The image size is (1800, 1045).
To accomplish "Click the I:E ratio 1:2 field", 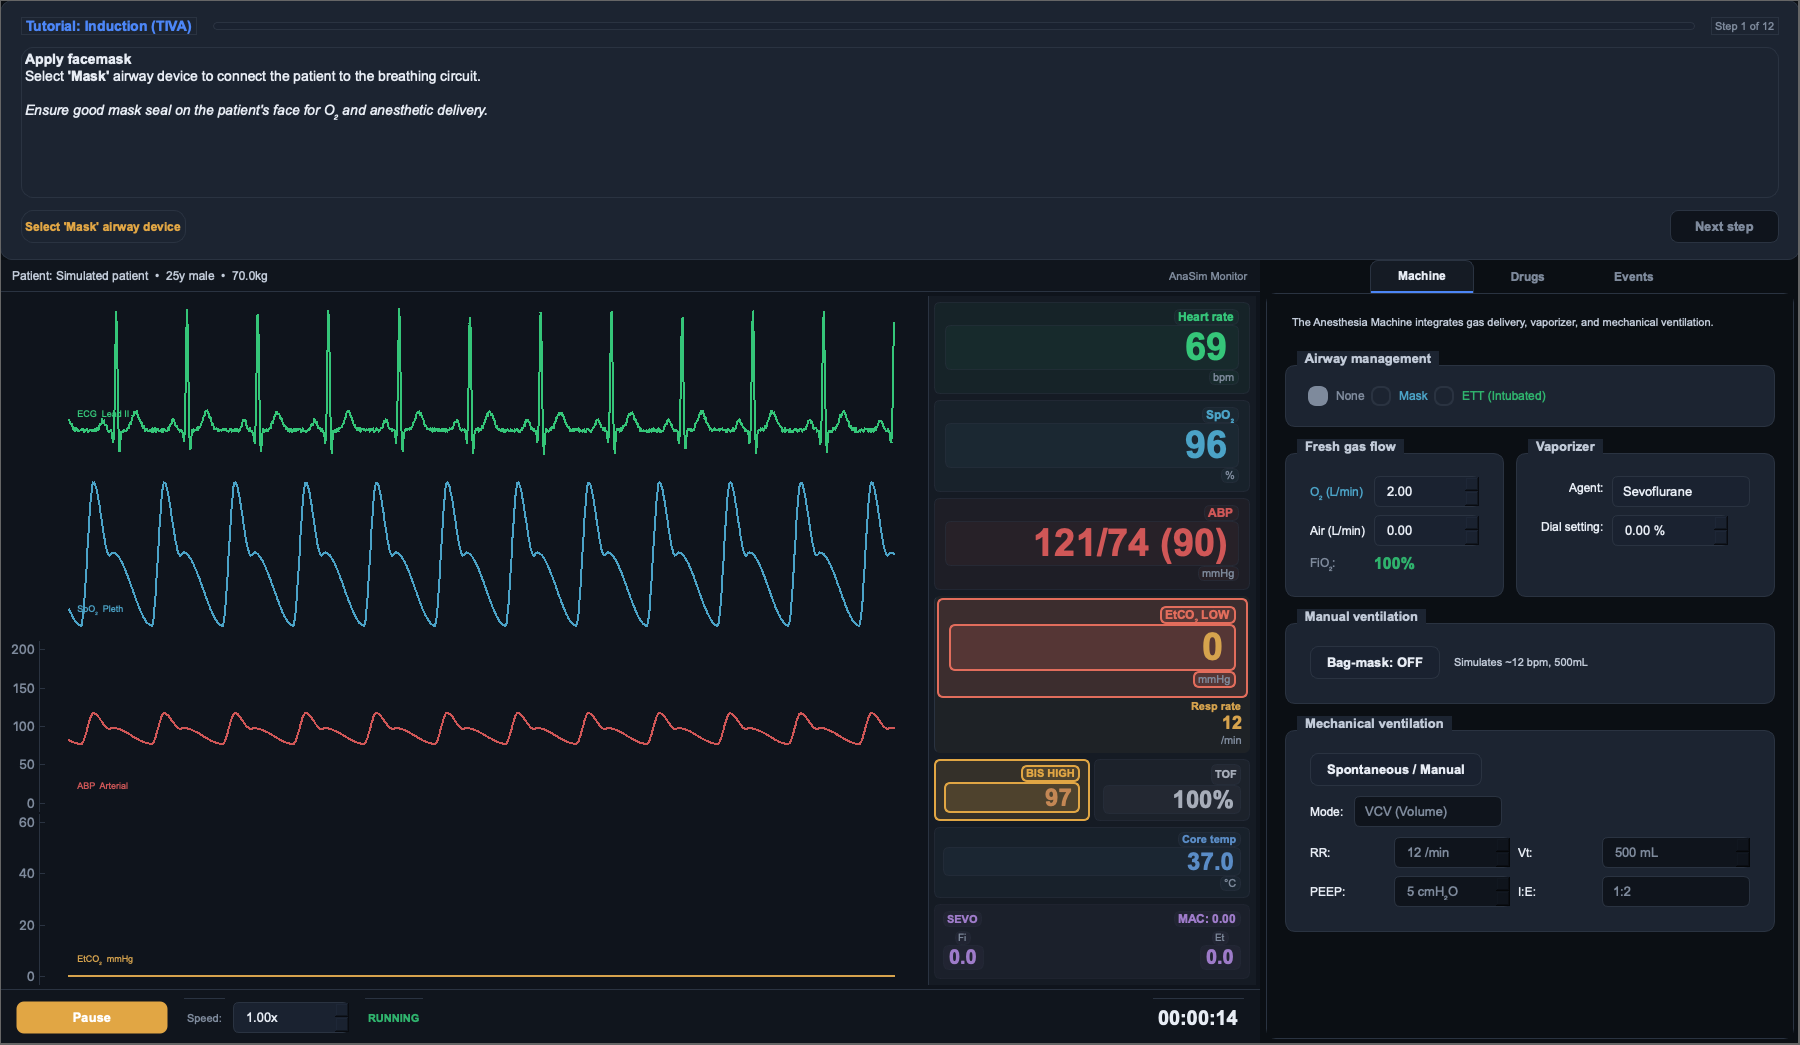I will 1675,891.
